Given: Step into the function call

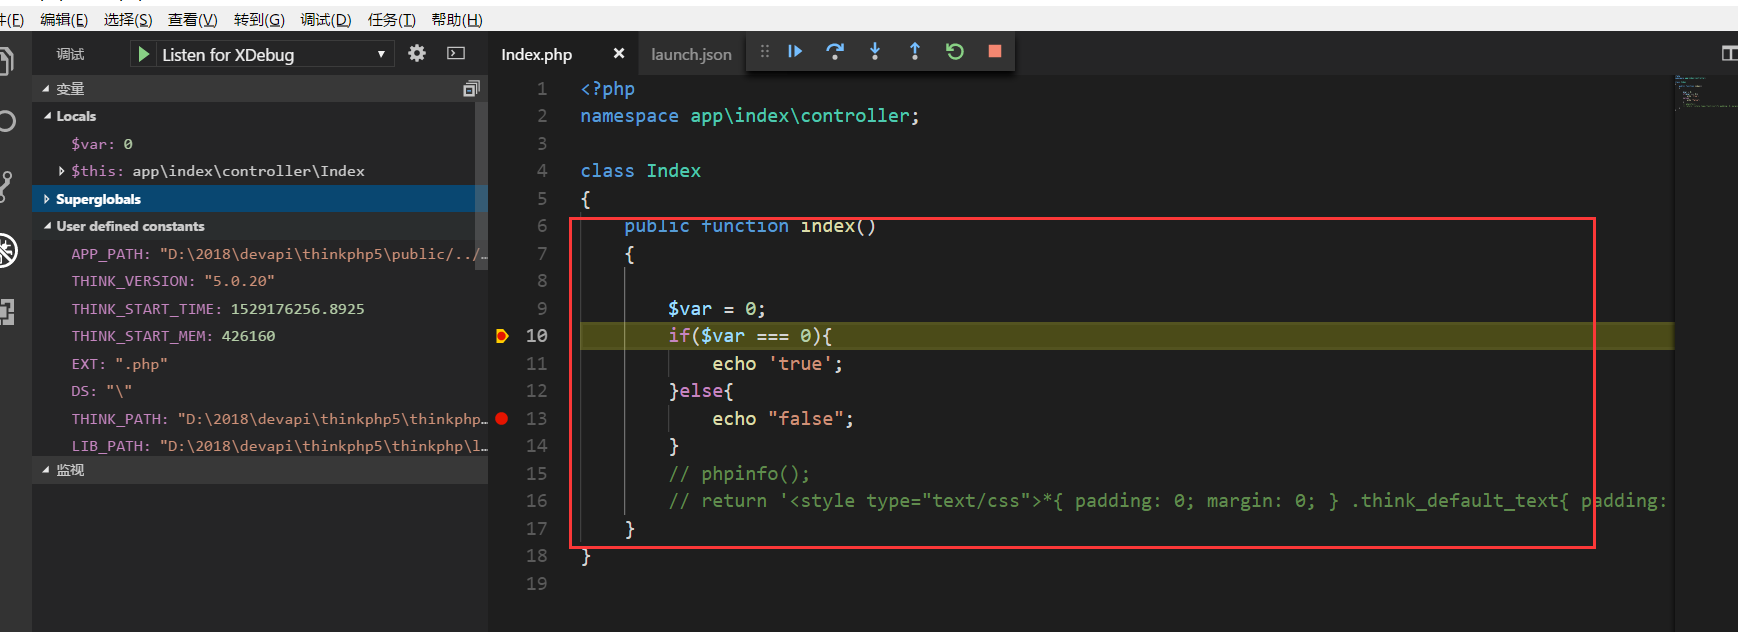Looking at the screenshot, I should (x=875, y=51).
